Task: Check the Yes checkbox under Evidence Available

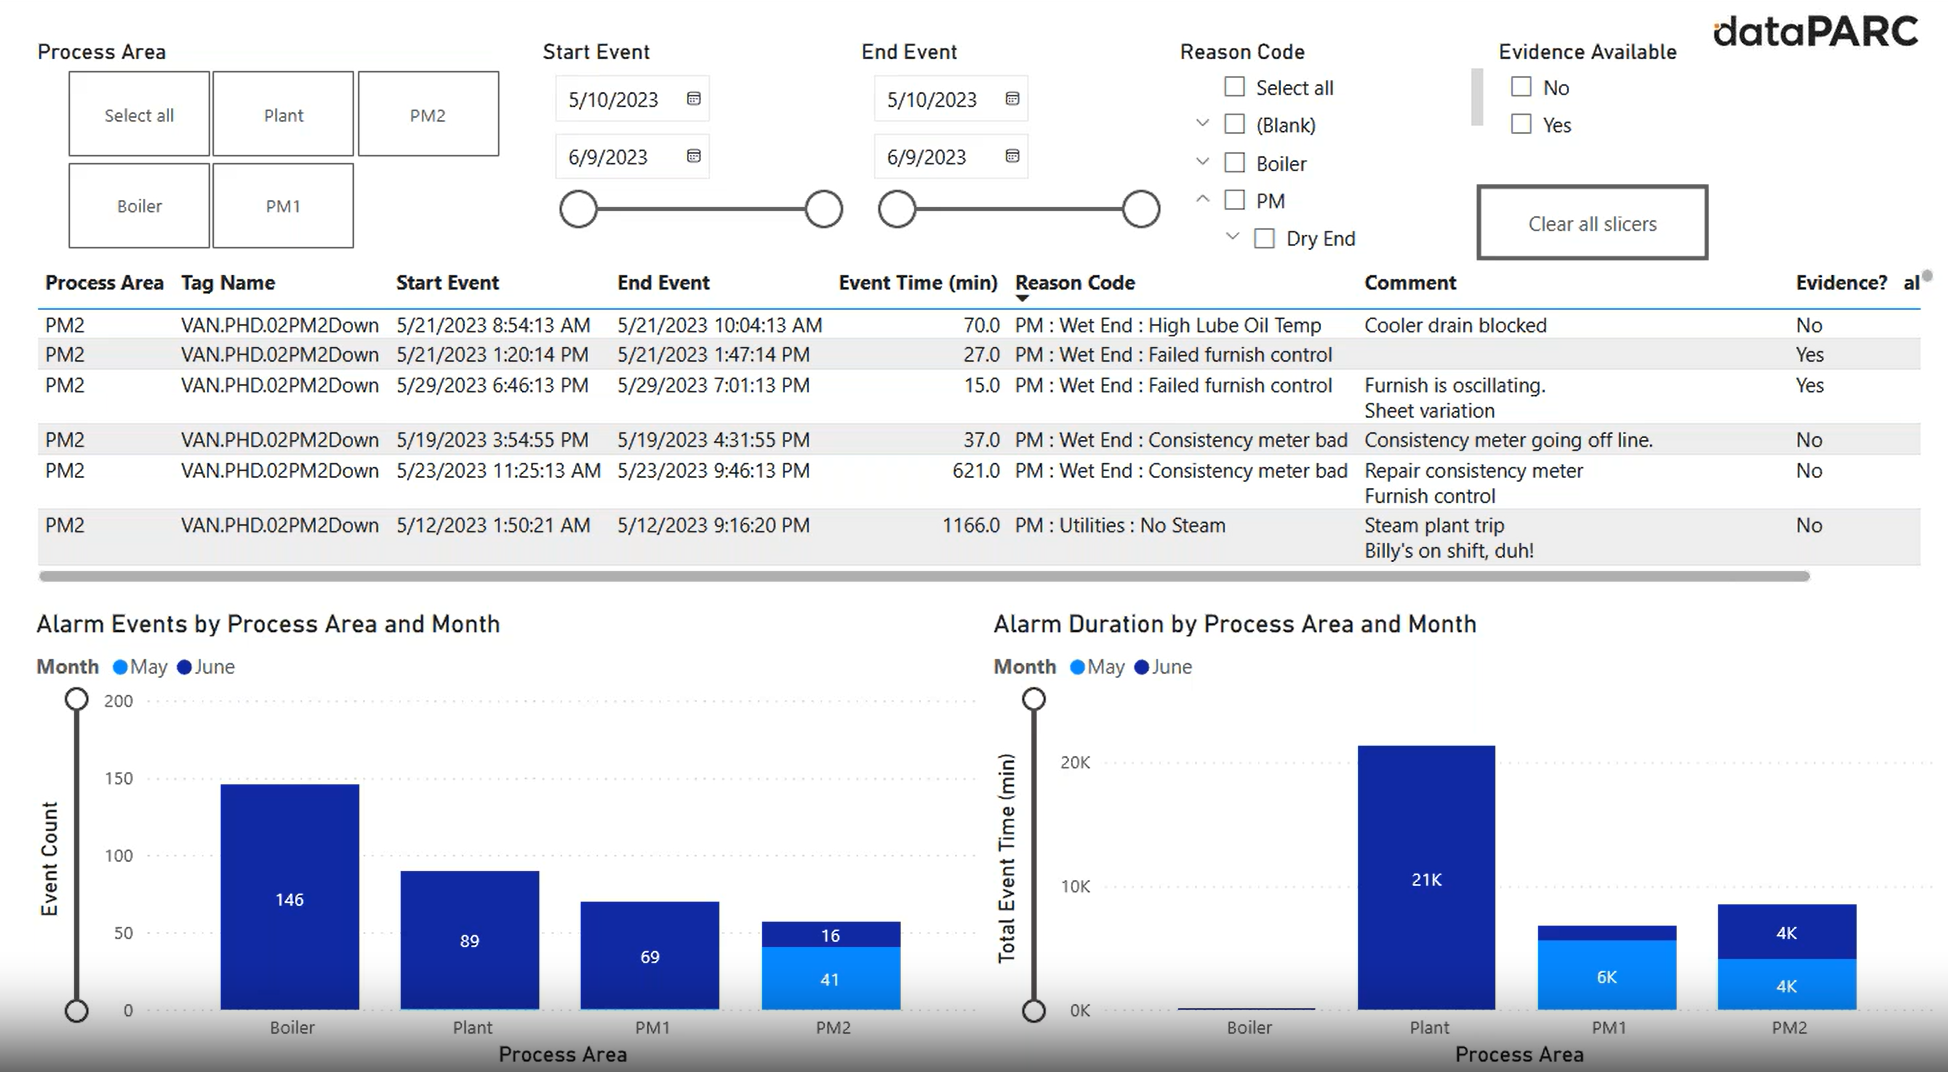Action: [1521, 124]
